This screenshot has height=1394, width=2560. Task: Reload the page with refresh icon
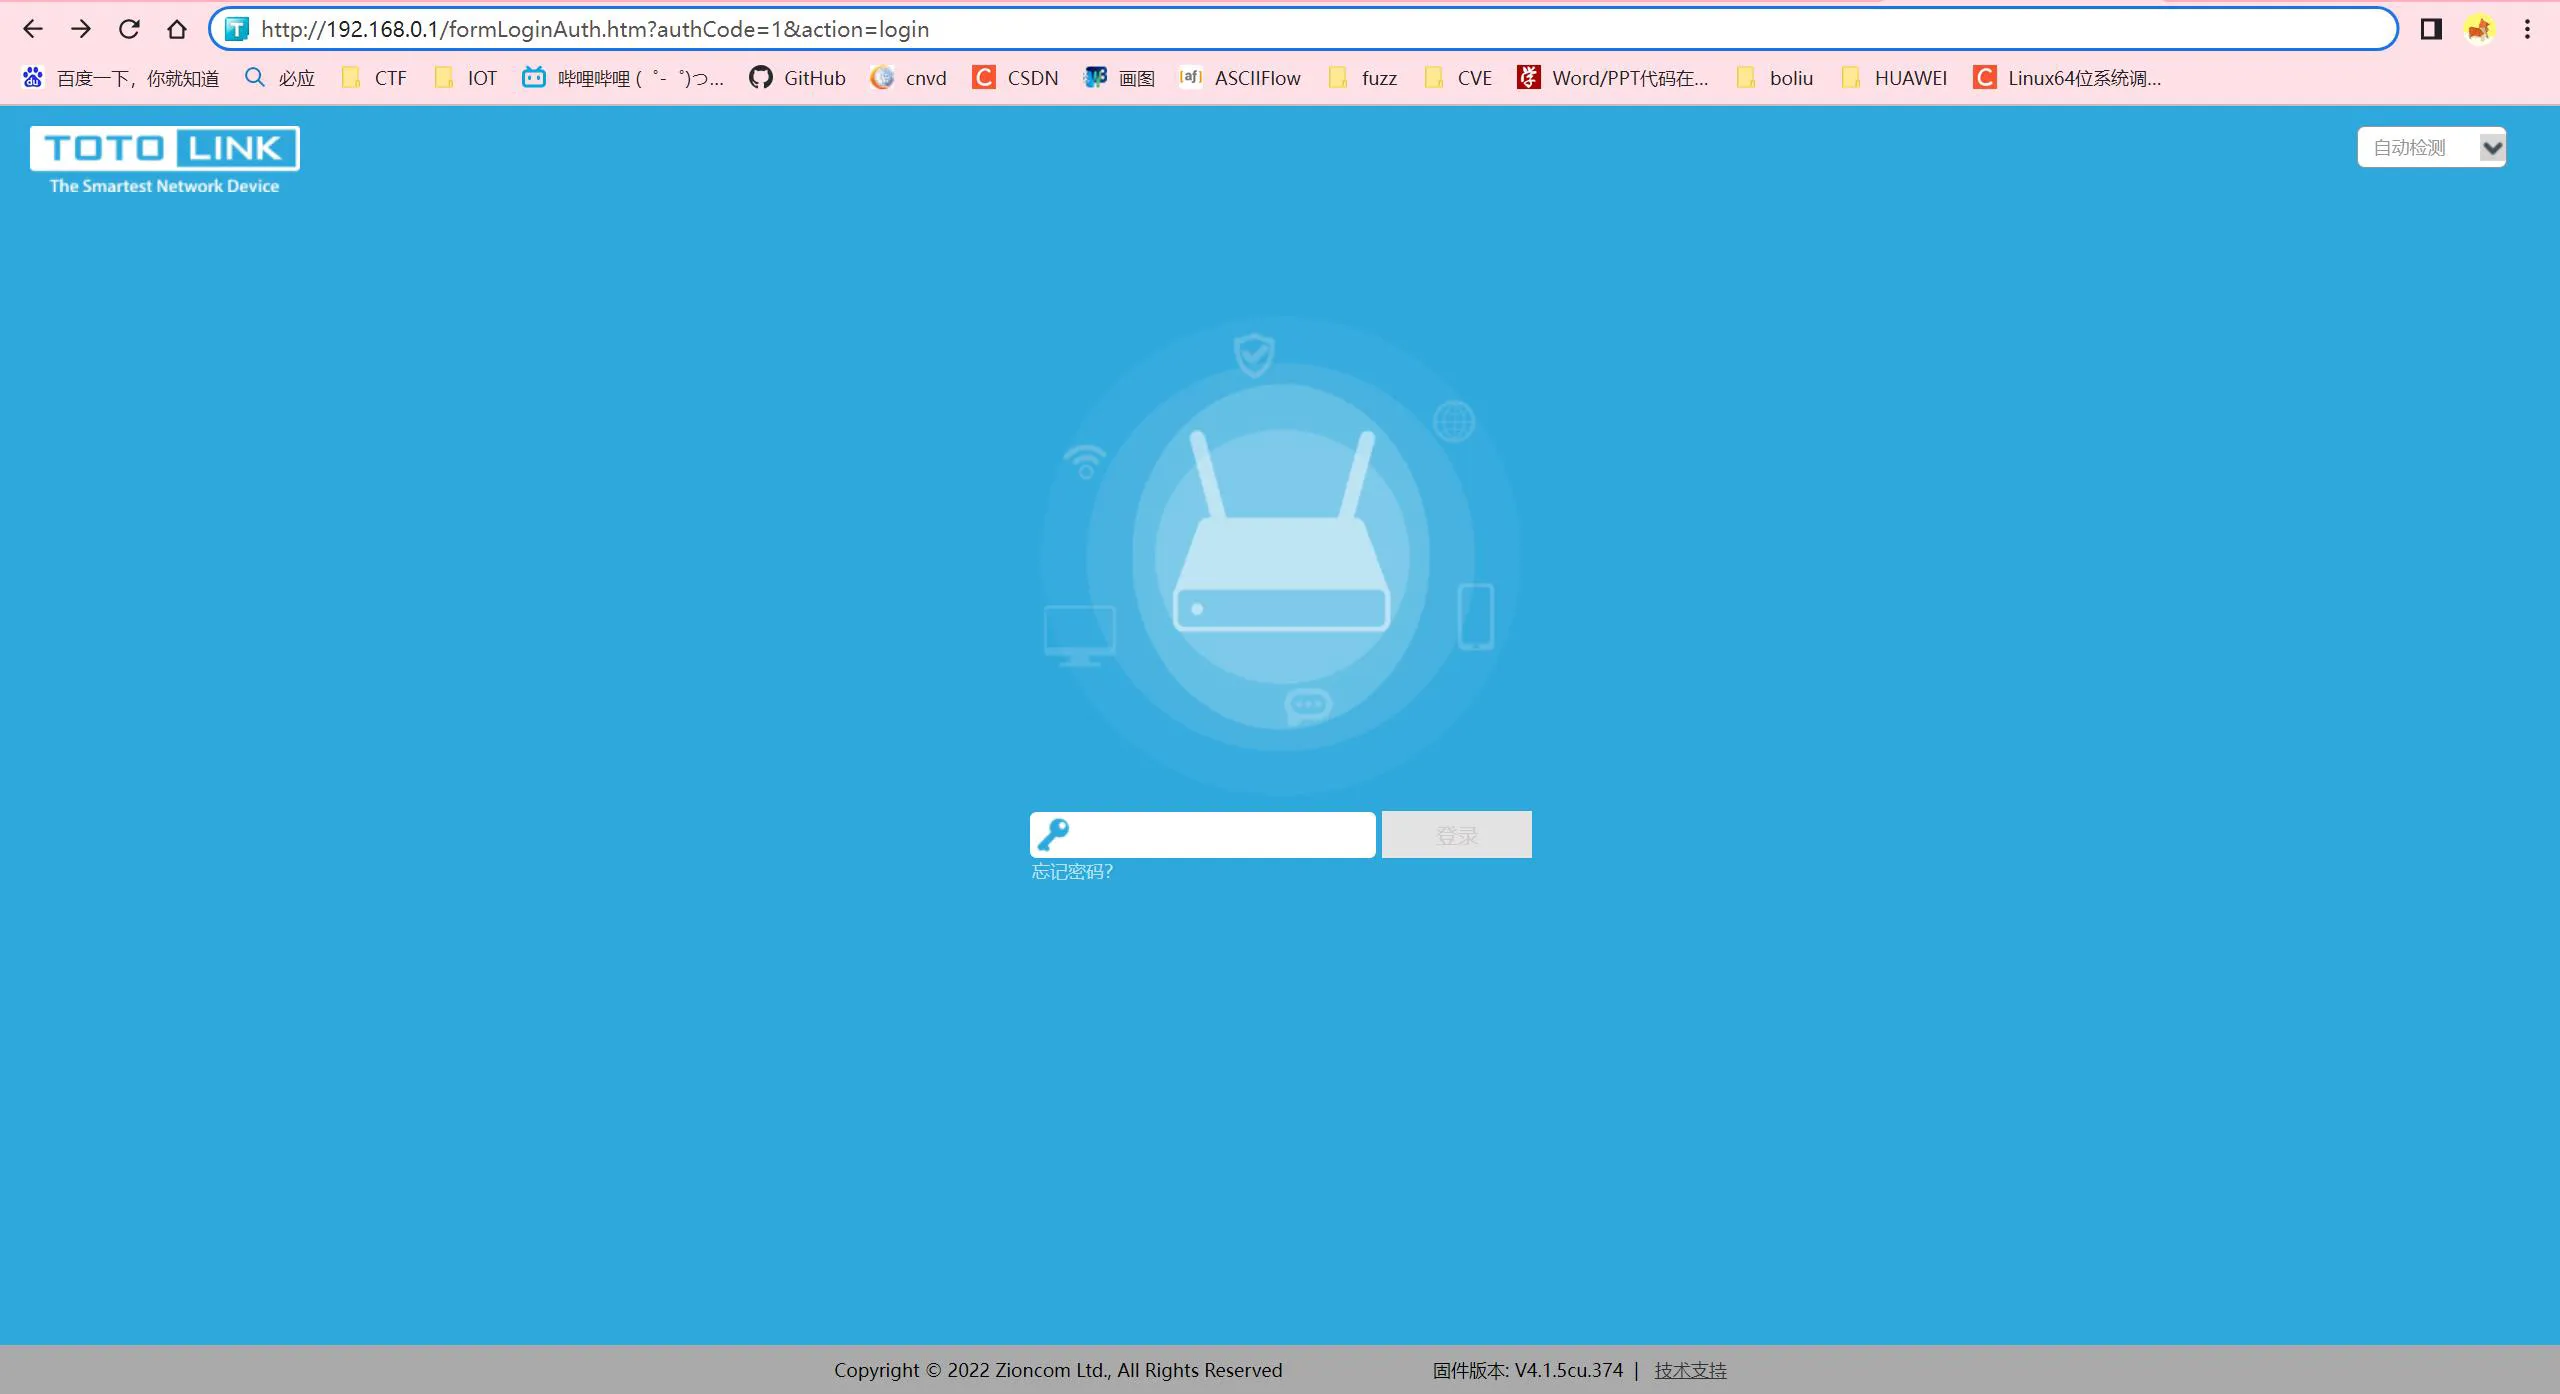tap(129, 29)
